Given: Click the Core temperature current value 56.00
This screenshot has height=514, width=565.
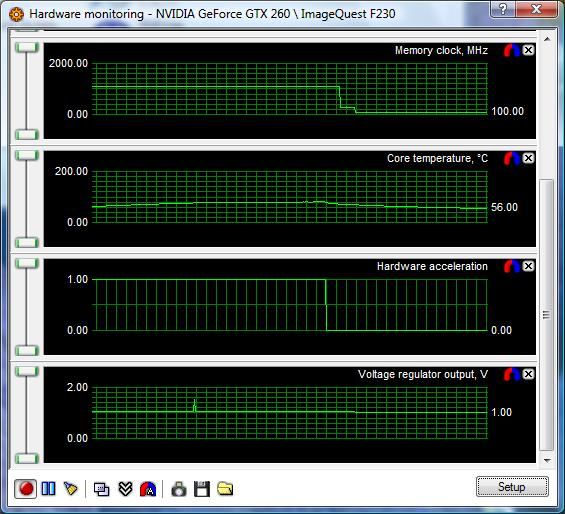Looking at the screenshot, I should pyautogui.click(x=504, y=207).
